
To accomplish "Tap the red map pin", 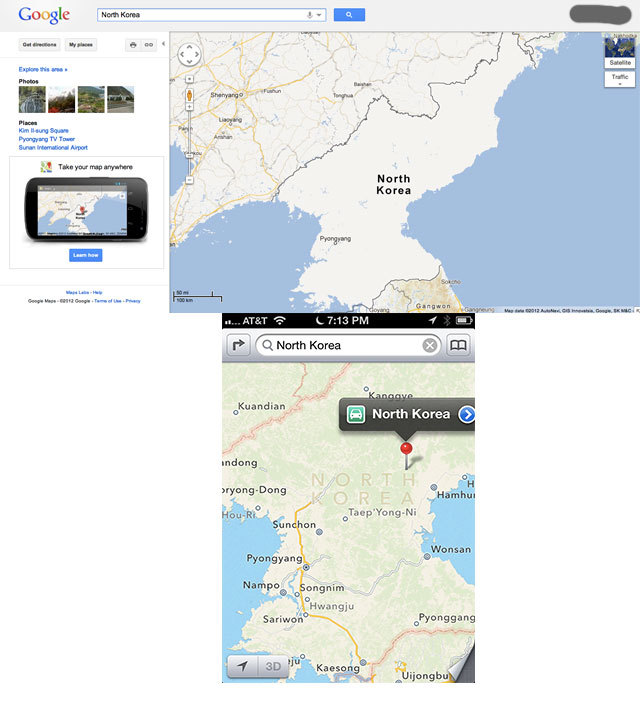I will tap(406, 448).
